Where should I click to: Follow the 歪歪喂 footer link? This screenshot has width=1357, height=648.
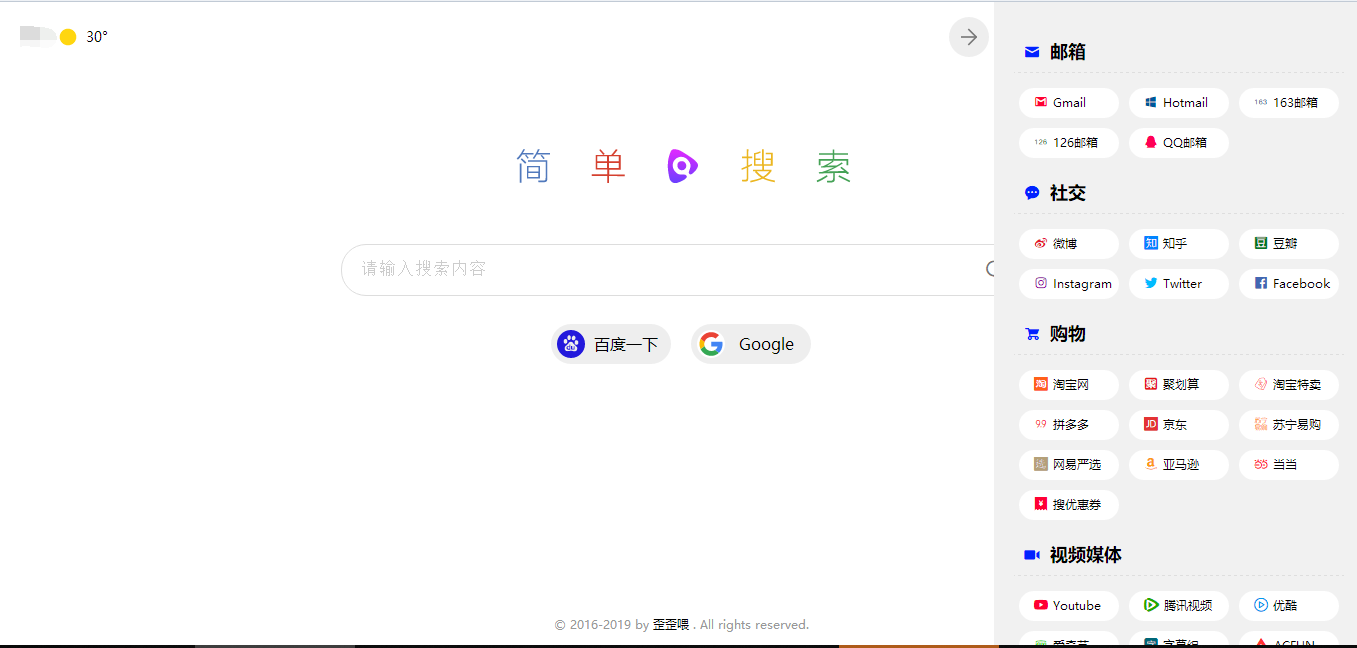[x=671, y=625]
